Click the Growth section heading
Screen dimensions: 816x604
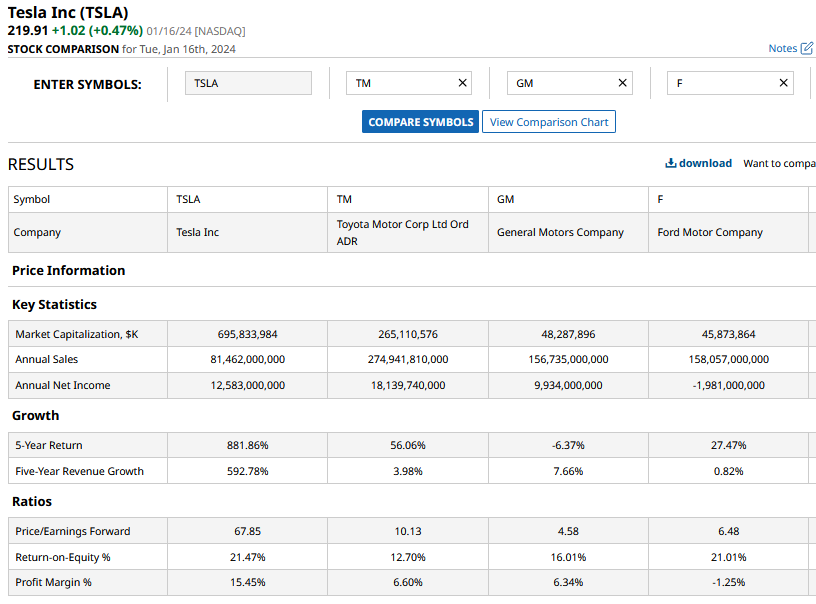[x=36, y=415]
